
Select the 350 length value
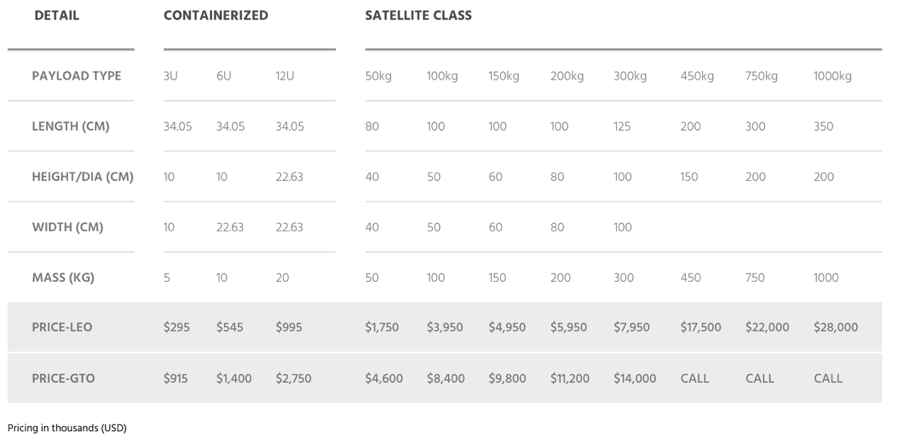(823, 126)
